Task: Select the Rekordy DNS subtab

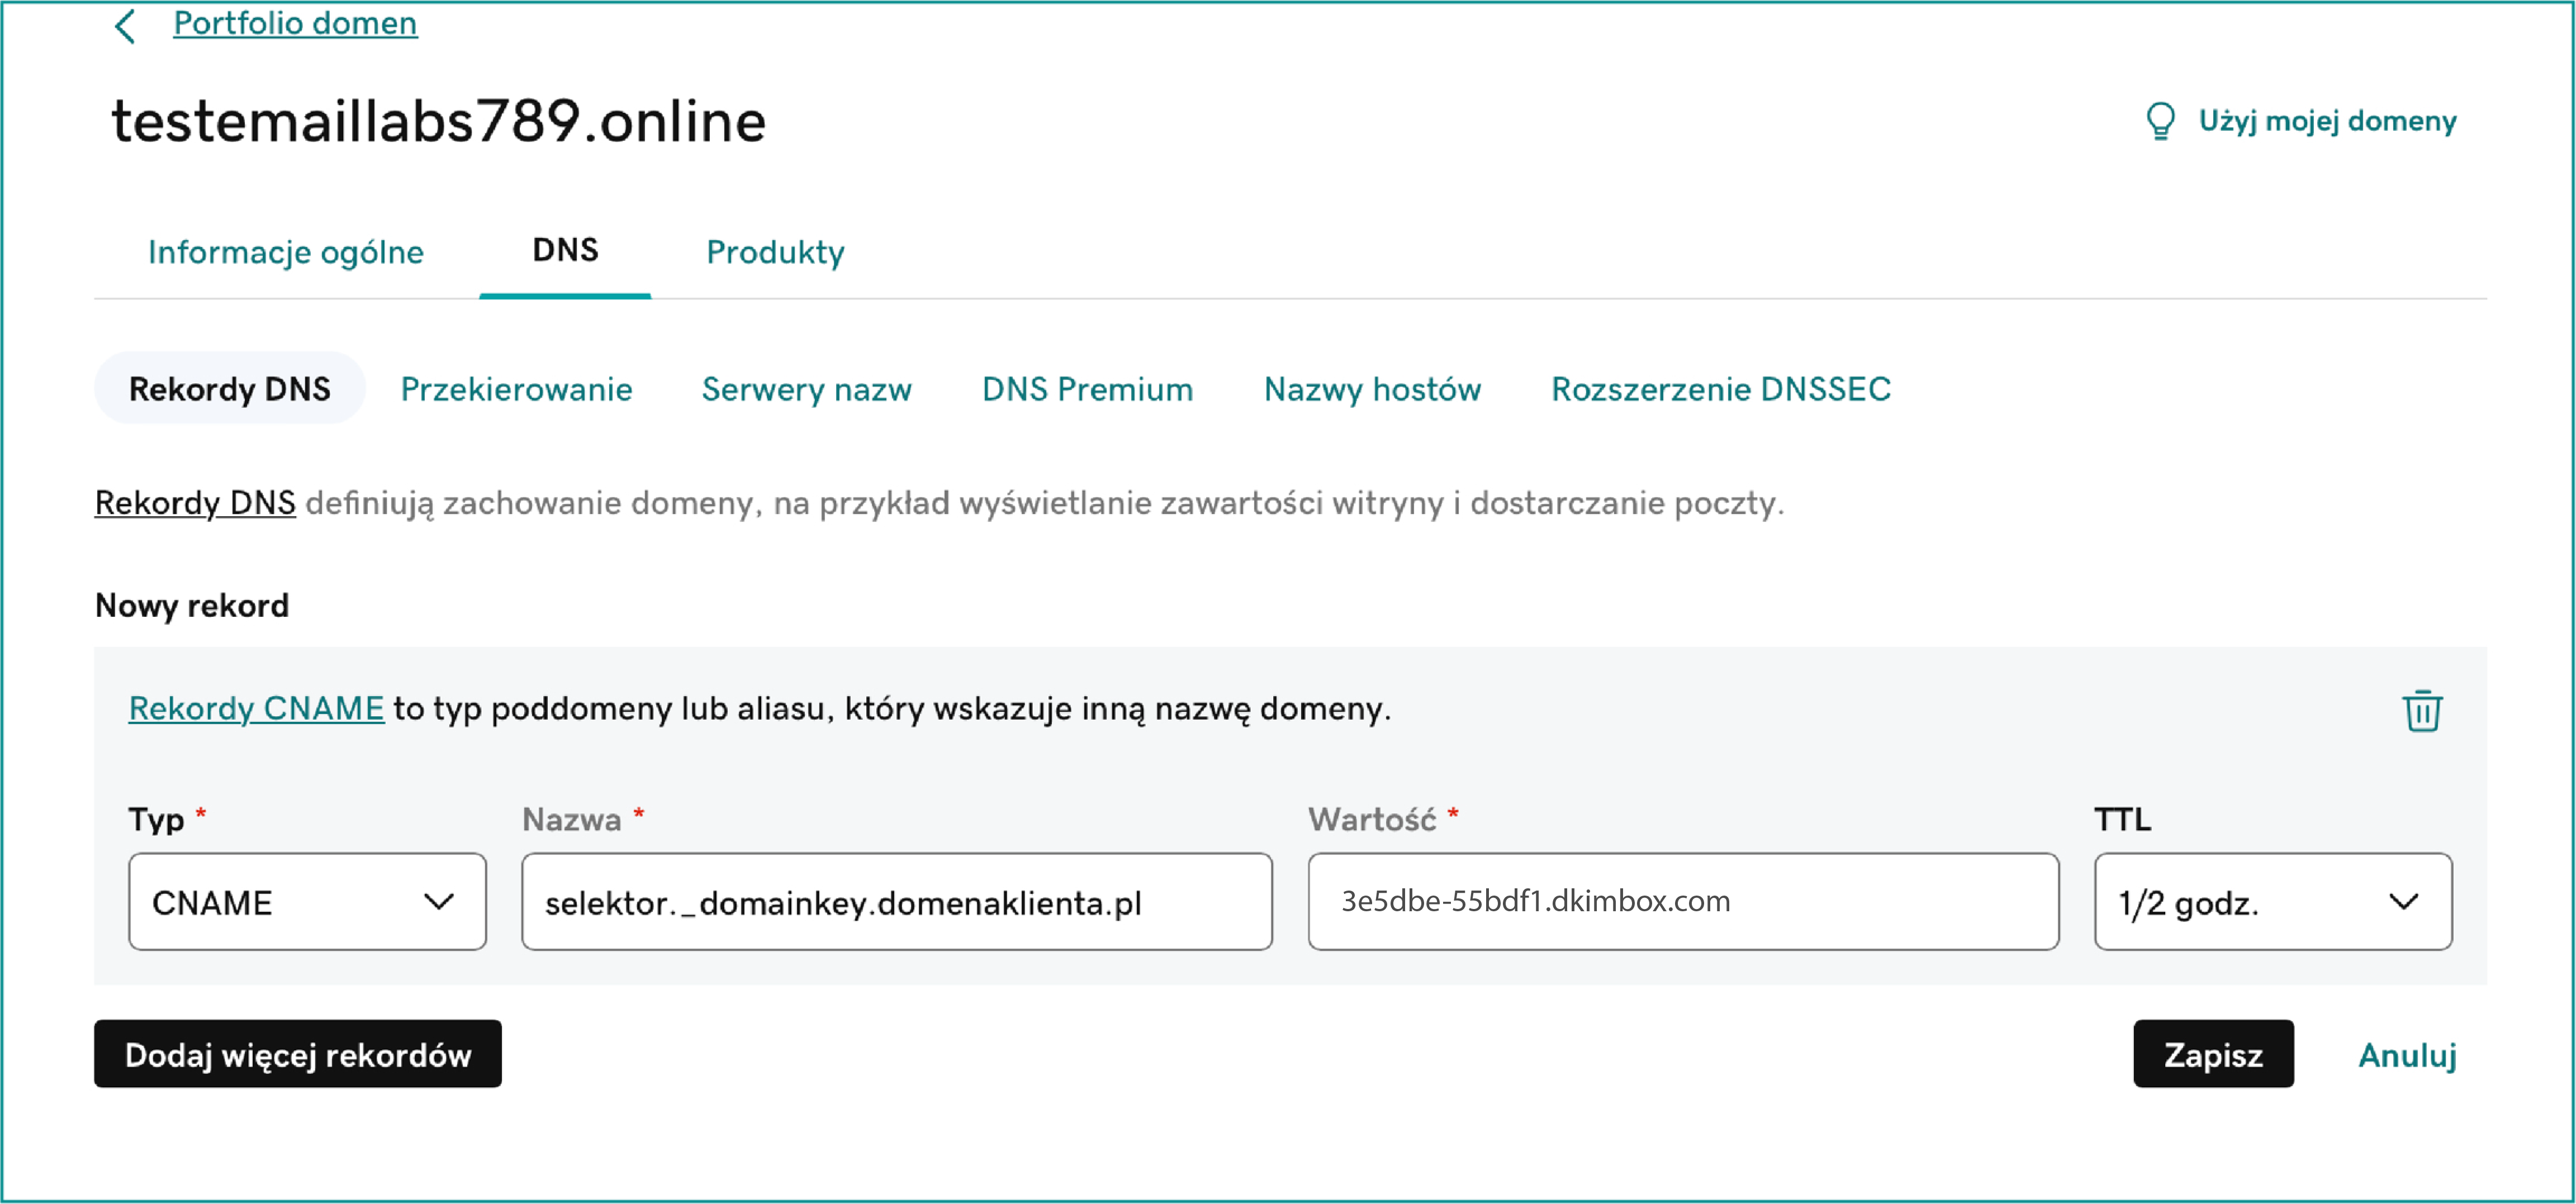Action: pos(230,389)
